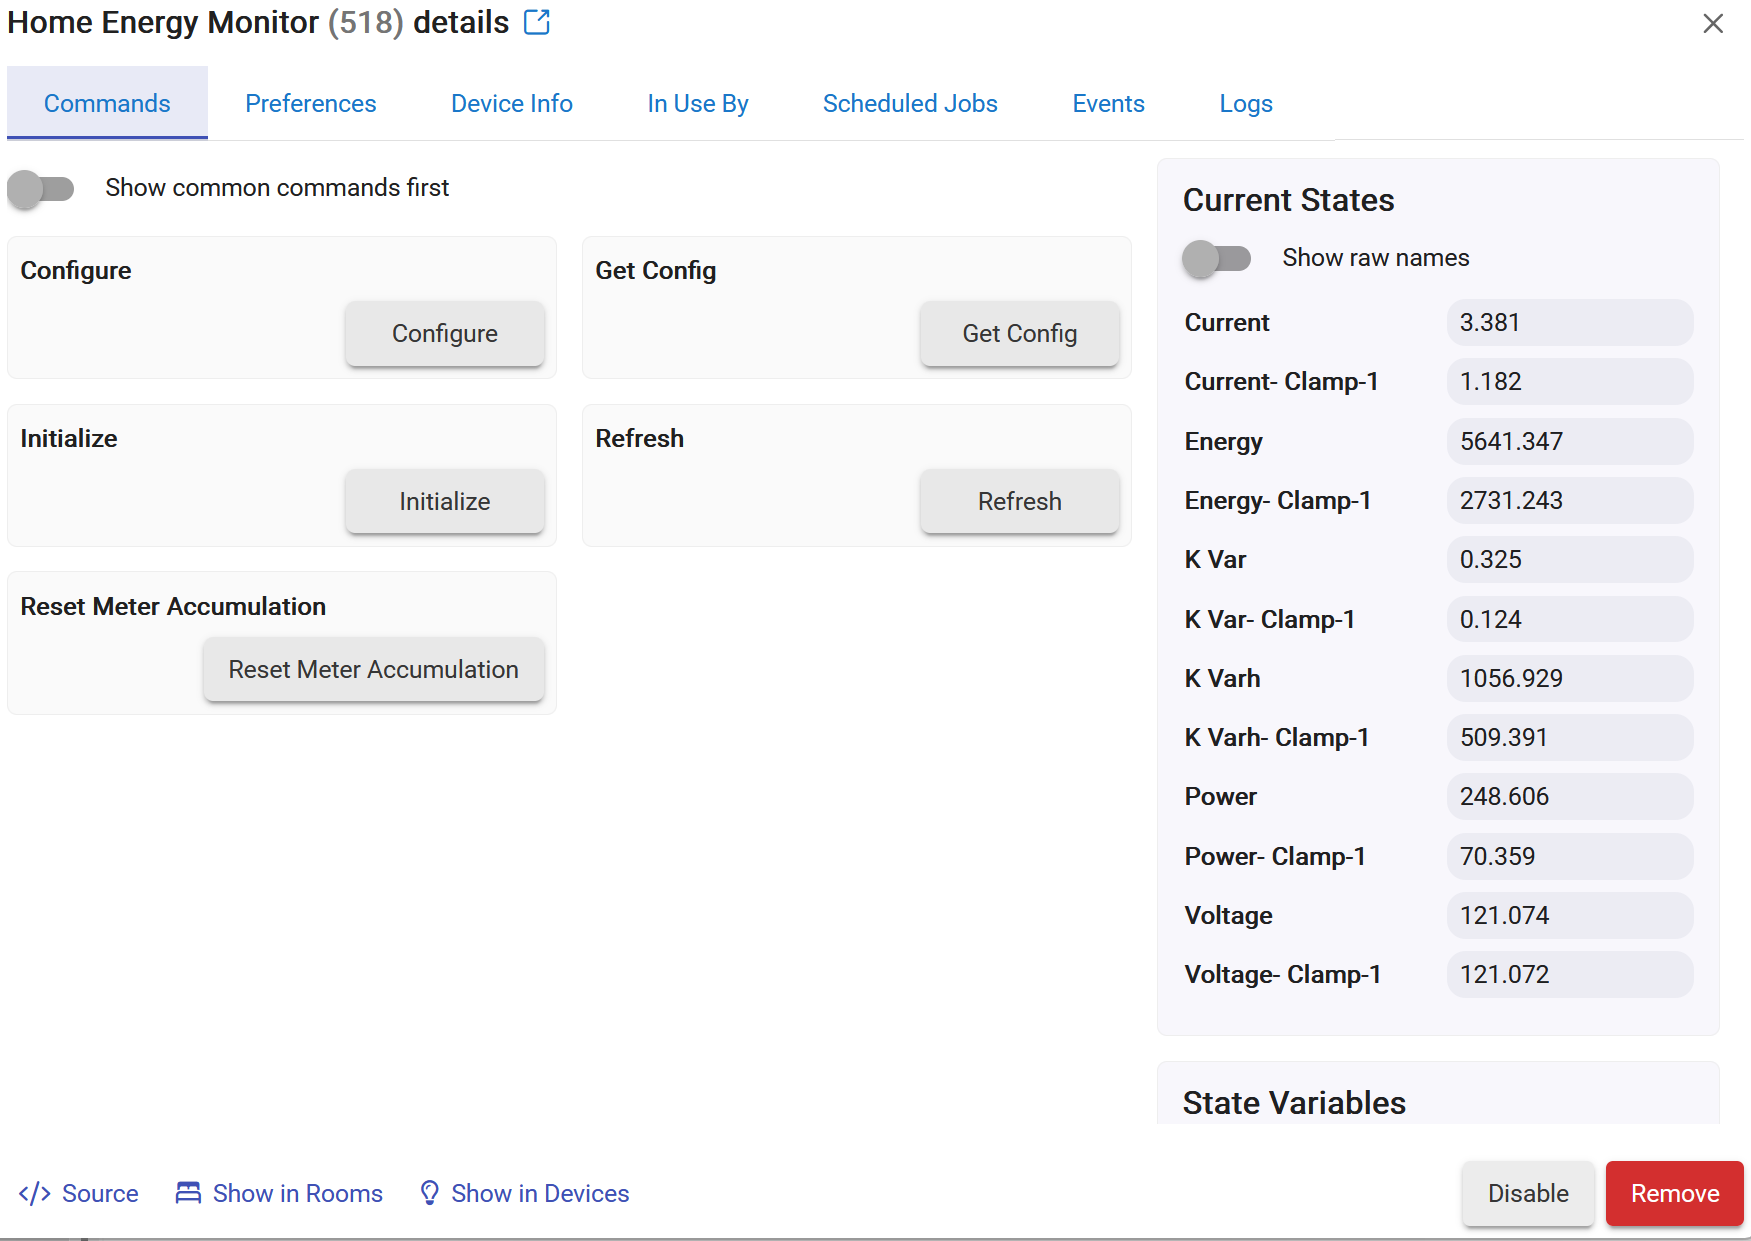The height and width of the screenshot is (1241, 1751).
Task: Close the device details dialog
Action: click(x=1713, y=23)
